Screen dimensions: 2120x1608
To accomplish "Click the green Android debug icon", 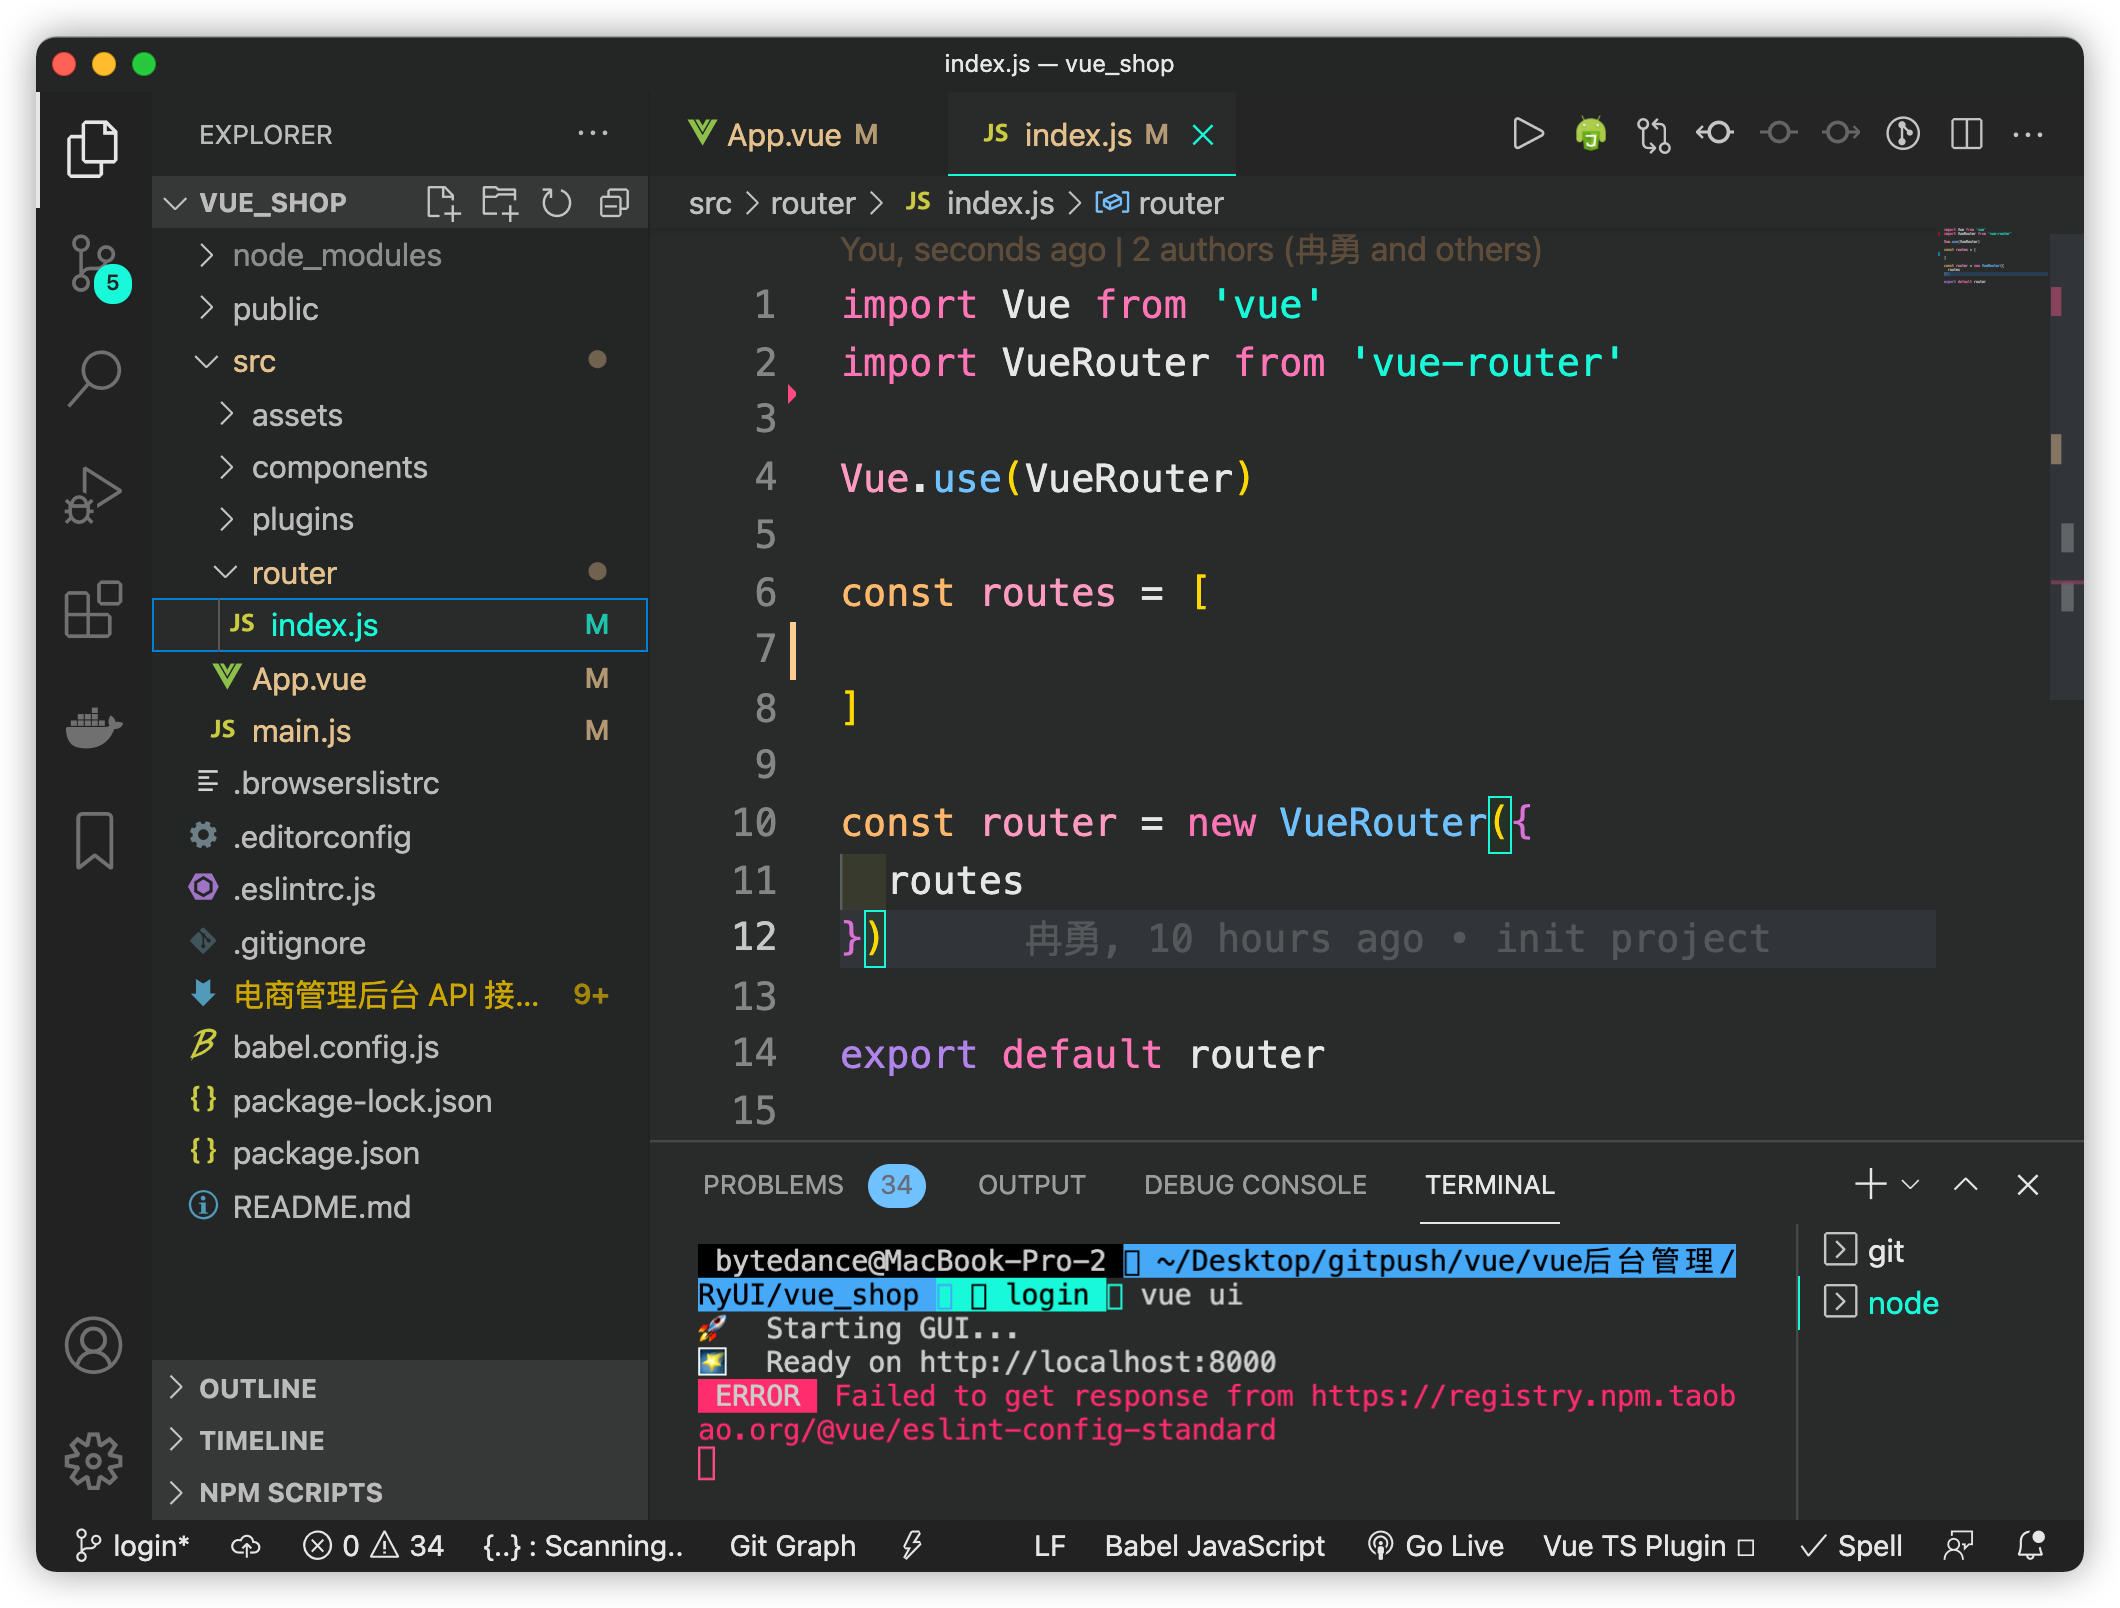I will tap(1590, 134).
